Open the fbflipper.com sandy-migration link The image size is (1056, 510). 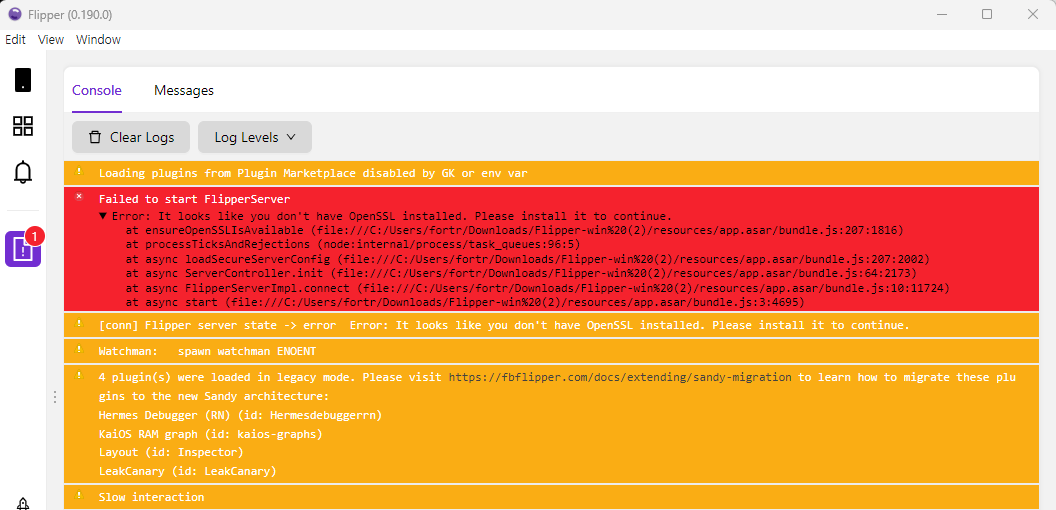pyautogui.click(x=620, y=377)
